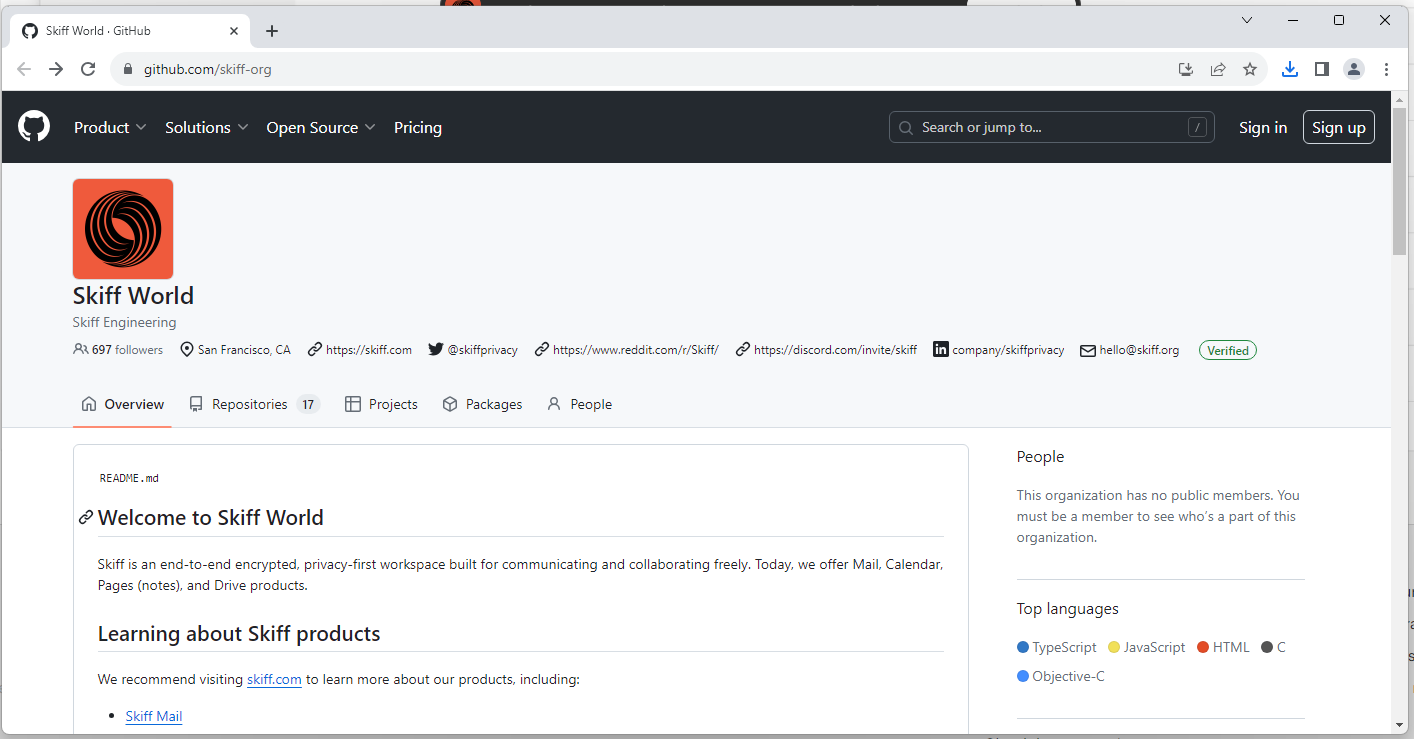Open the 697 followers link
The height and width of the screenshot is (739, 1414).
click(118, 350)
